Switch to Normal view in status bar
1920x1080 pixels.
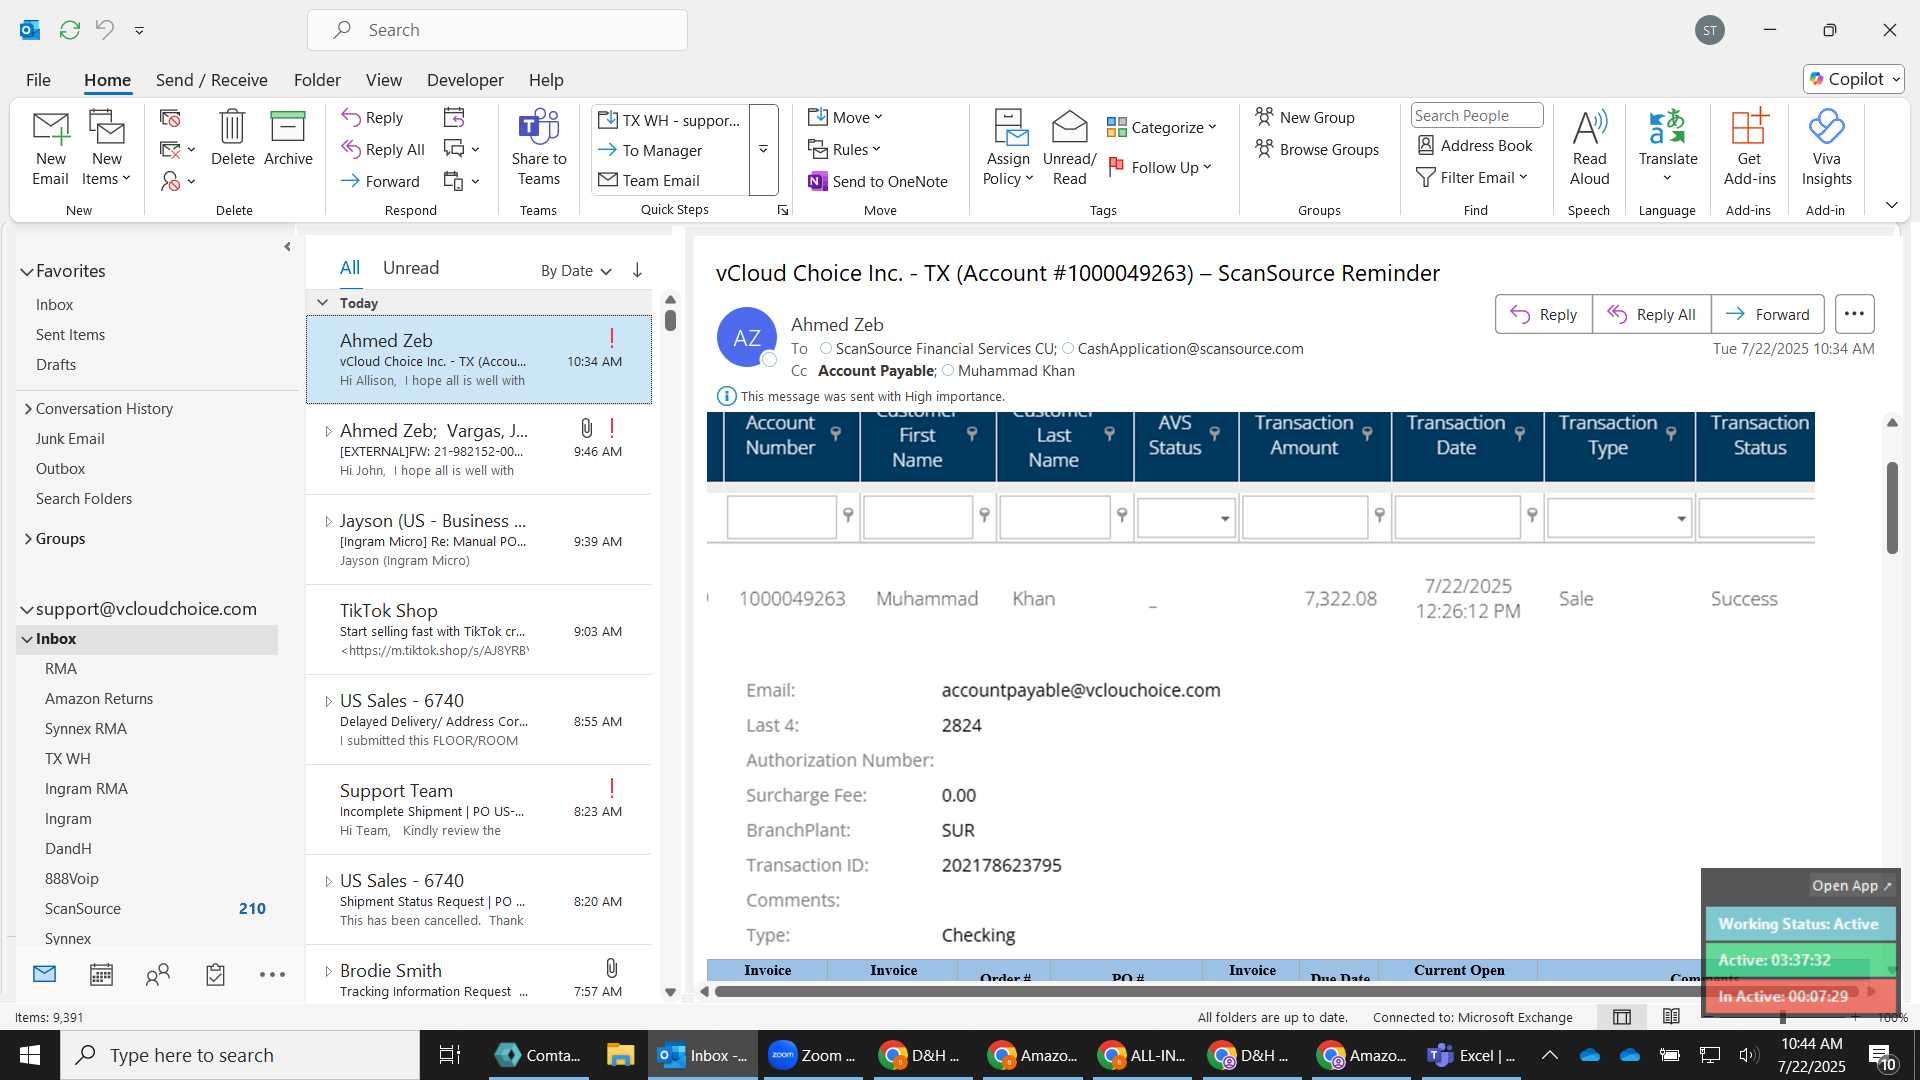click(1622, 1017)
